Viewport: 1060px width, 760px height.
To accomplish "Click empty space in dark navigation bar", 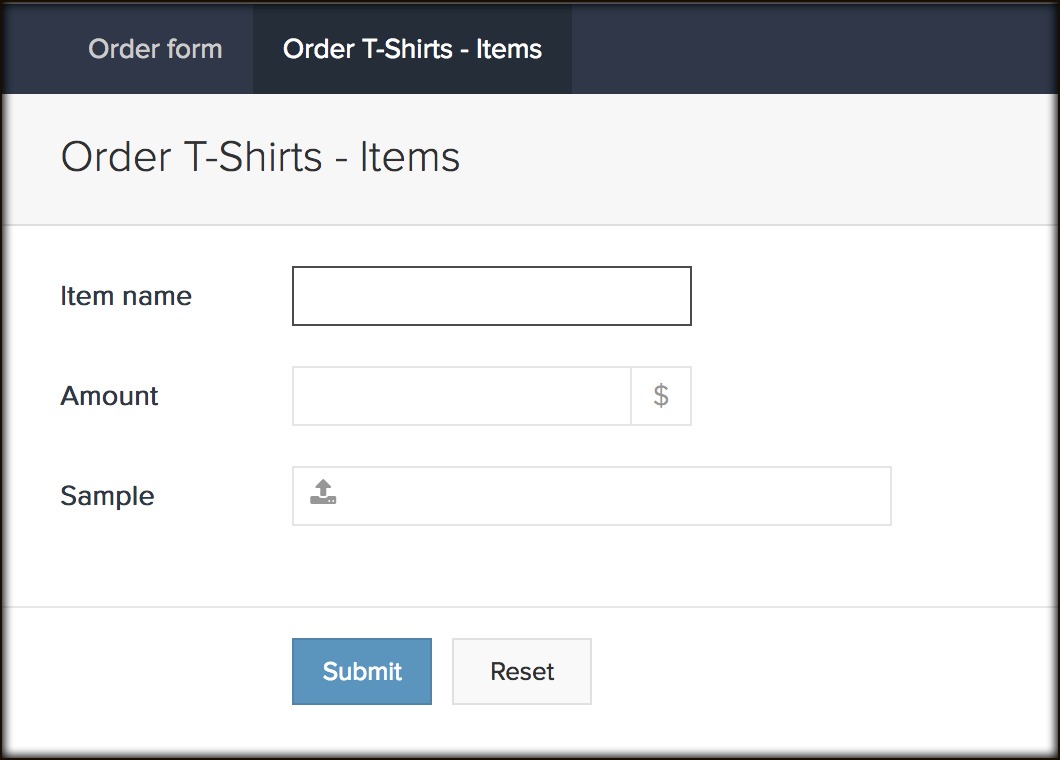I will (x=800, y=49).
